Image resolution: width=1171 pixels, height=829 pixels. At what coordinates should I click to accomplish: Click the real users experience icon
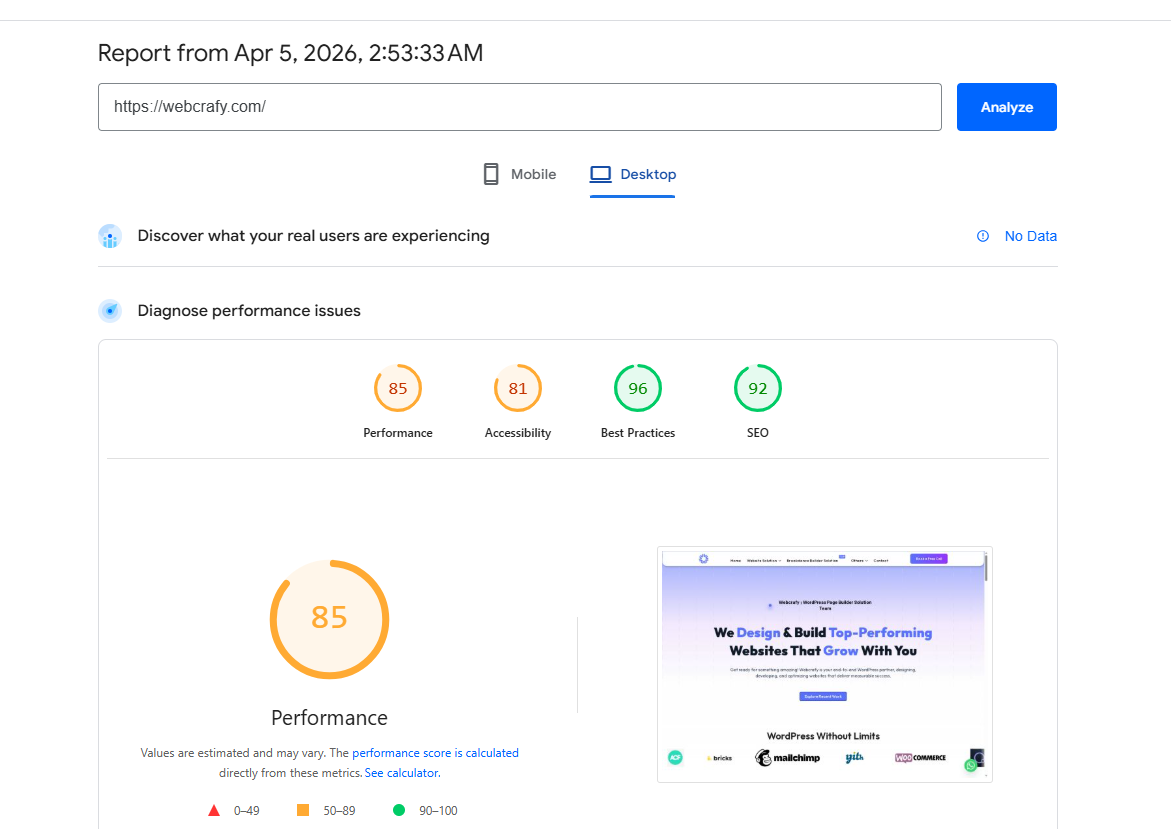coord(110,237)
